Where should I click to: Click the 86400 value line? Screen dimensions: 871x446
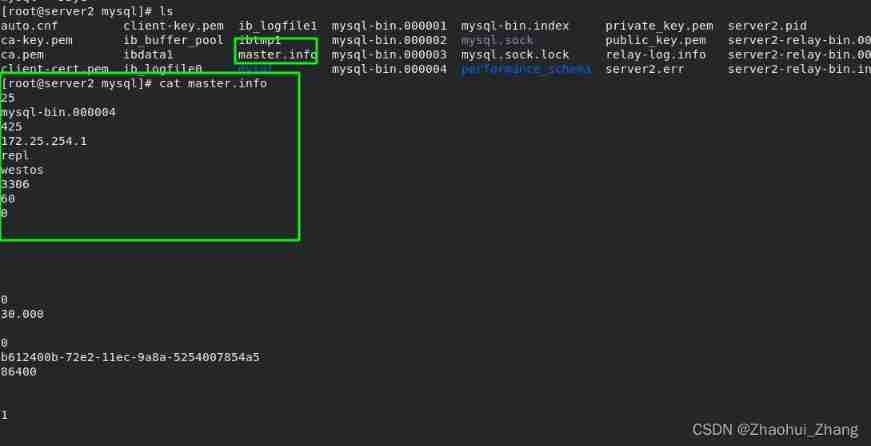19,371
